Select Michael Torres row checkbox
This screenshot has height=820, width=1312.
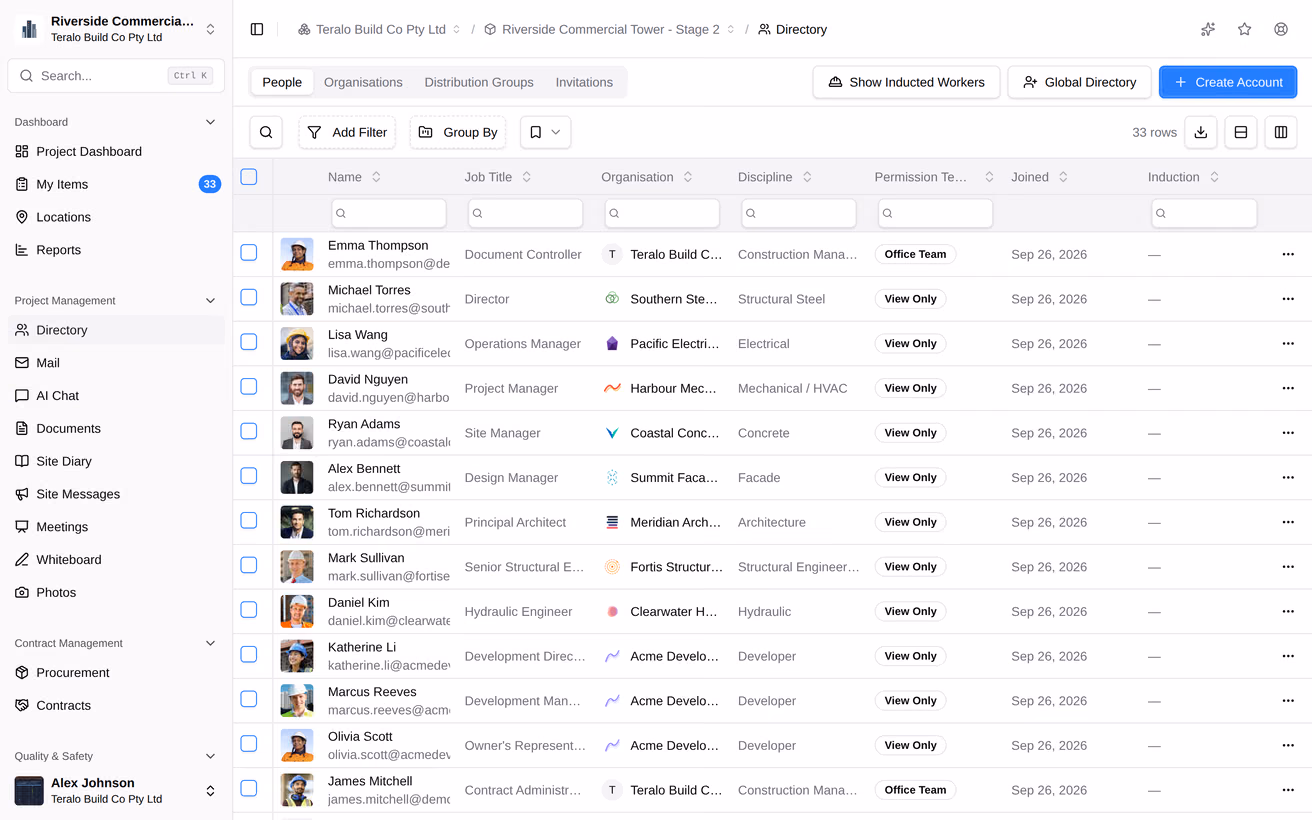coord(249,298)
